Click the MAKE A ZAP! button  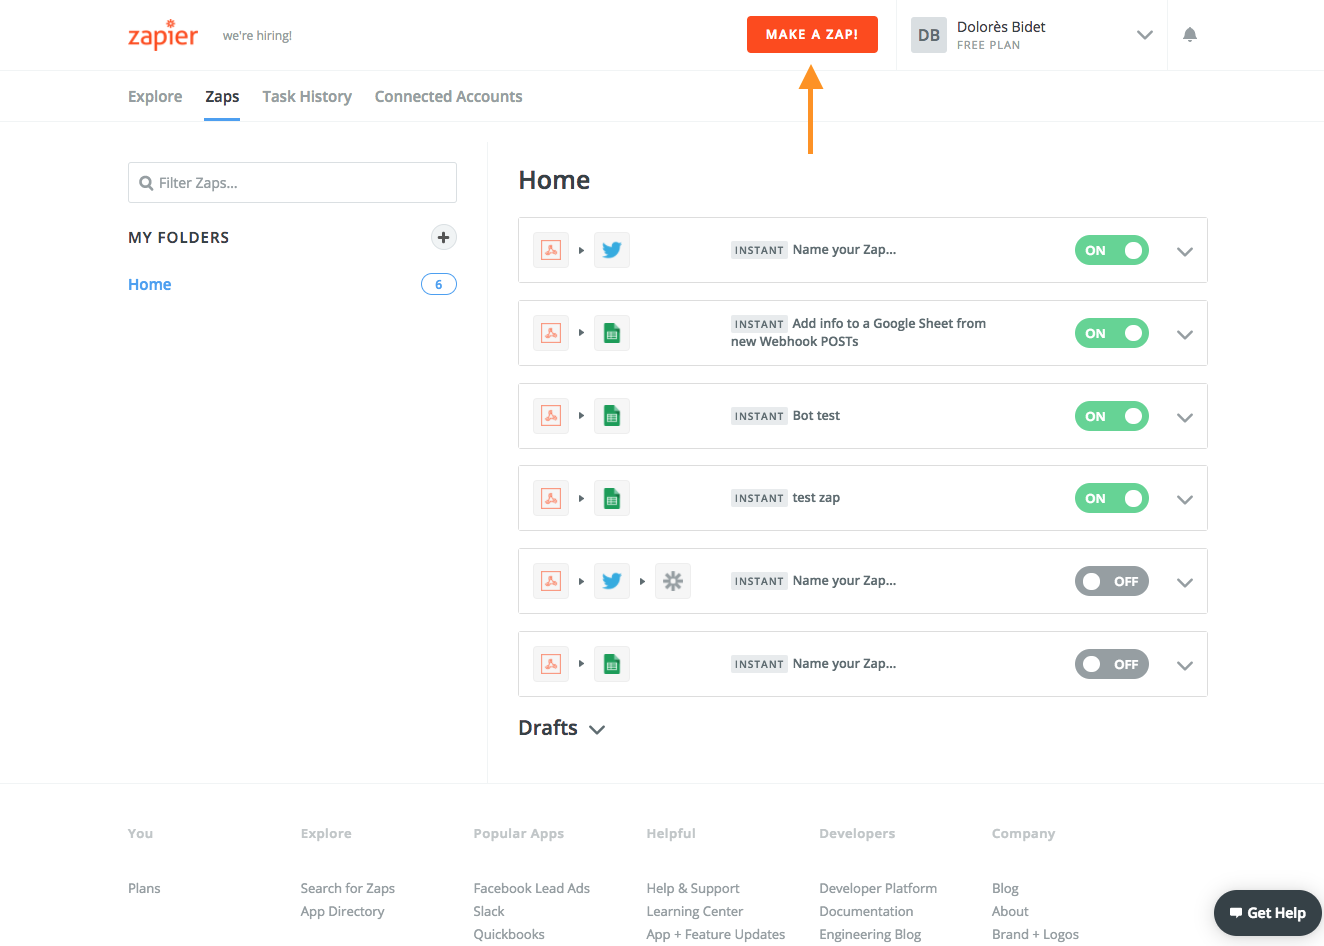tap(812, 34)
